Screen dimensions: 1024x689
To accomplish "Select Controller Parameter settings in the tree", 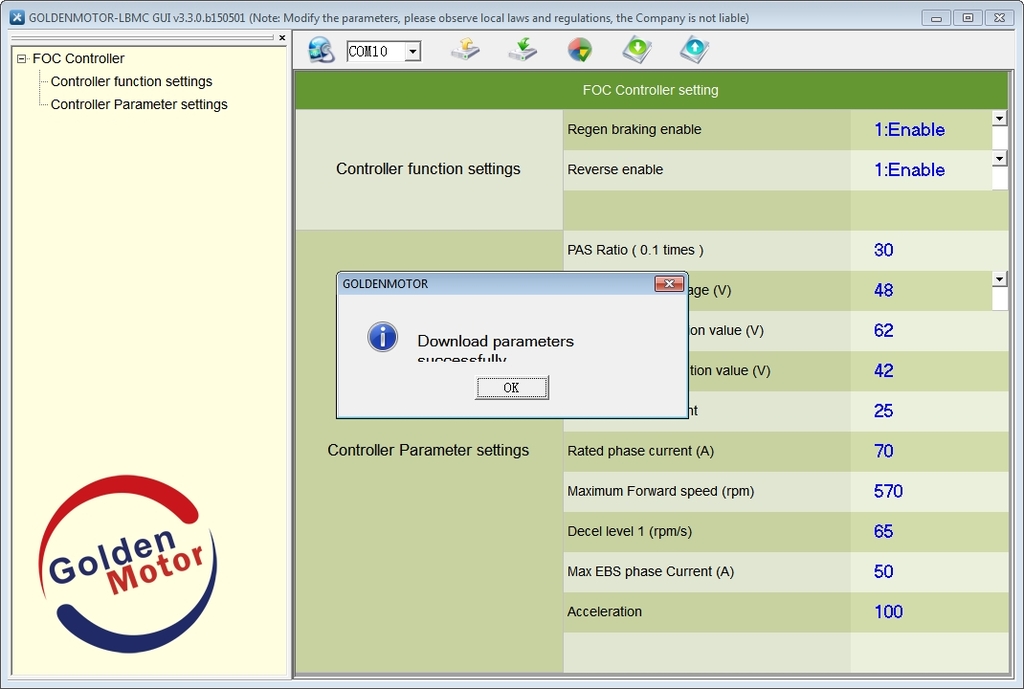I will coord(139,105).
